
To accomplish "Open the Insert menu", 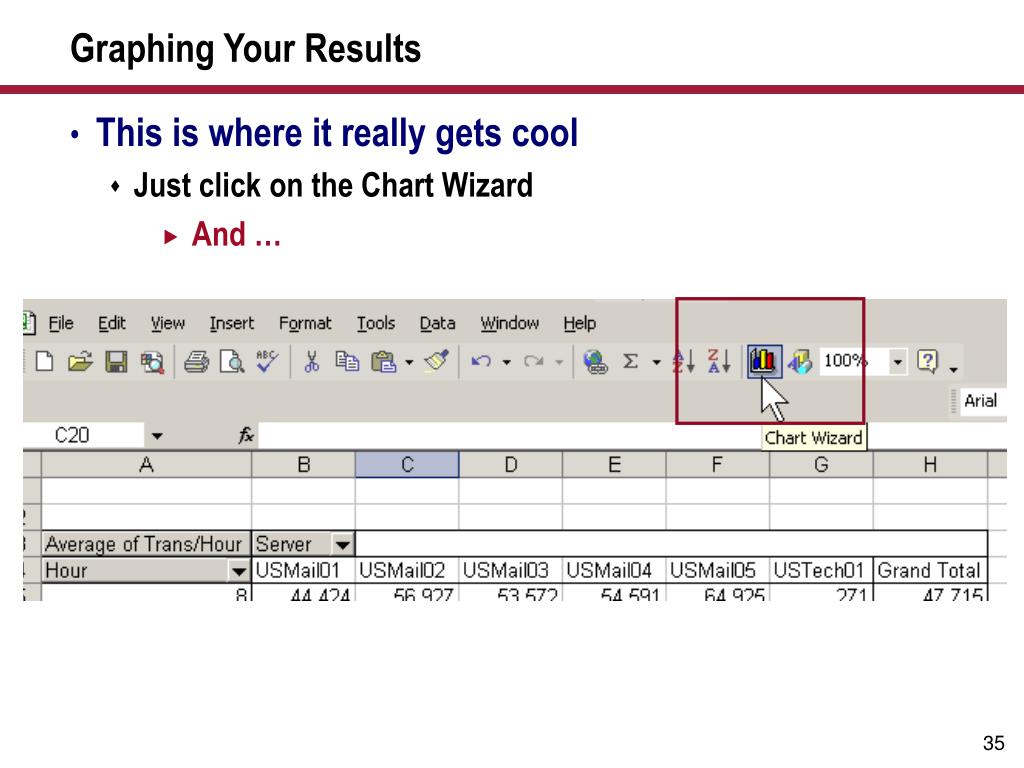I will (x=232, y=323).
